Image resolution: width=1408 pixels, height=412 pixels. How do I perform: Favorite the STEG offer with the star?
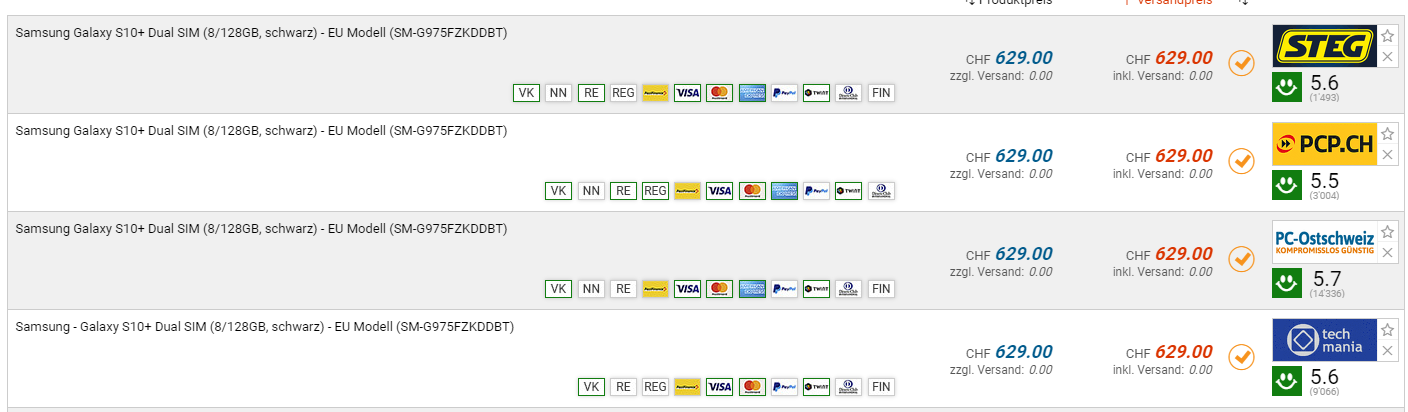pyautogui.click(x=1387, y=36)
